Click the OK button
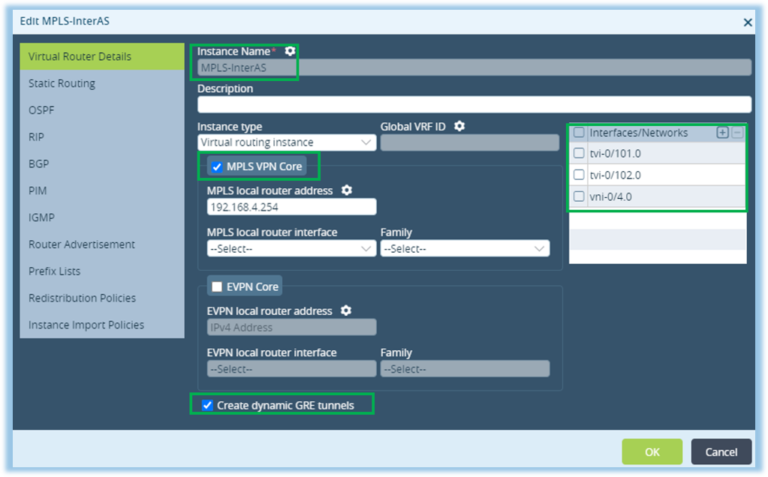 [652, 452]
